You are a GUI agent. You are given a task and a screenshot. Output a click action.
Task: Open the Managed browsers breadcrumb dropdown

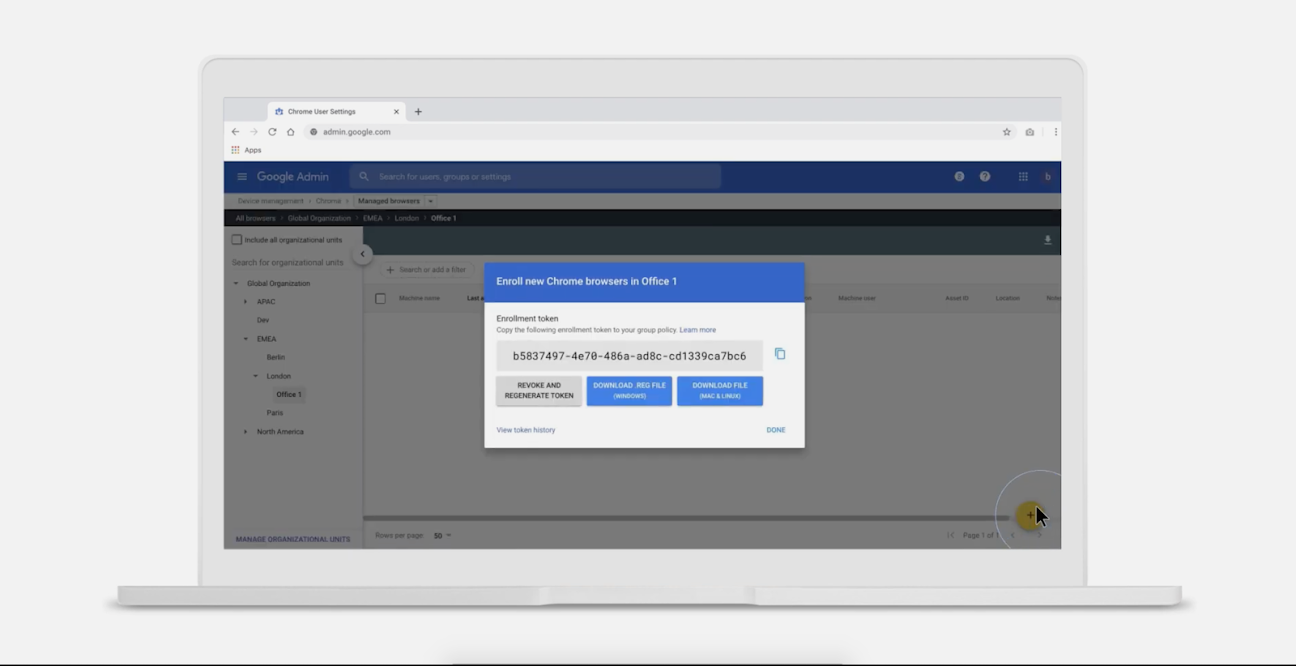click(x=431, y=201)
